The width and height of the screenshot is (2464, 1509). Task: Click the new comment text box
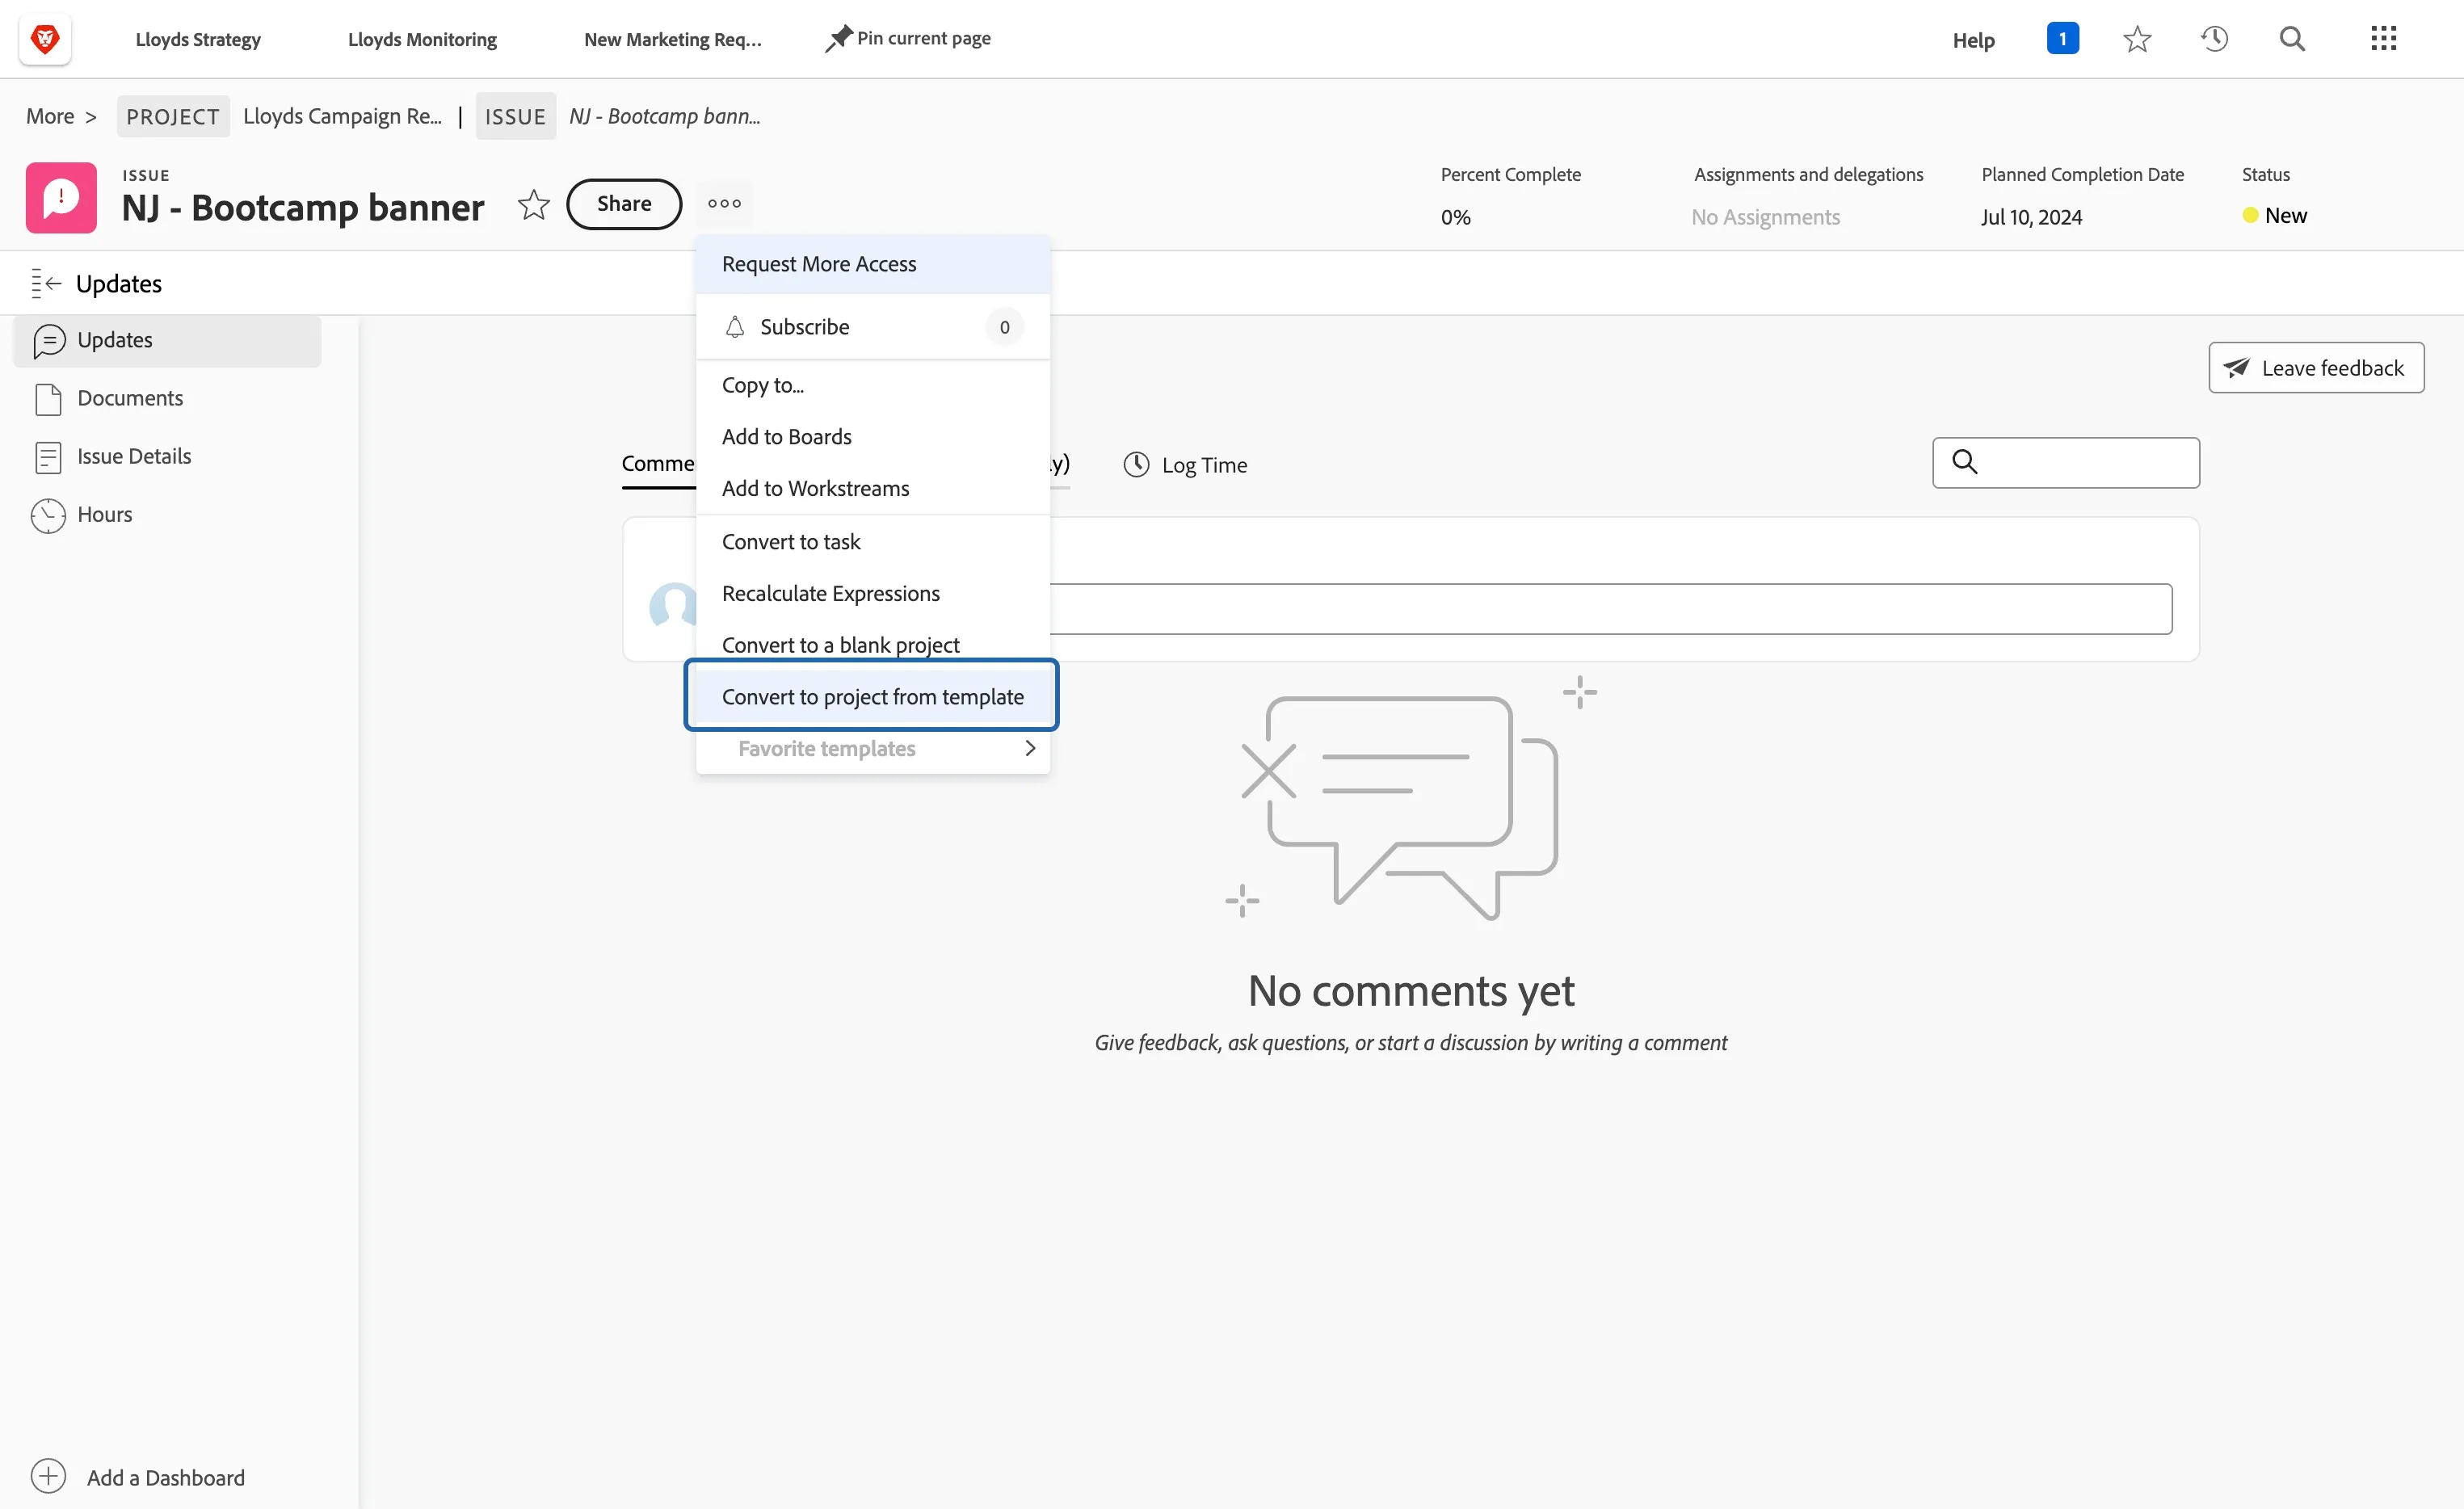(x=1610, y=608)
